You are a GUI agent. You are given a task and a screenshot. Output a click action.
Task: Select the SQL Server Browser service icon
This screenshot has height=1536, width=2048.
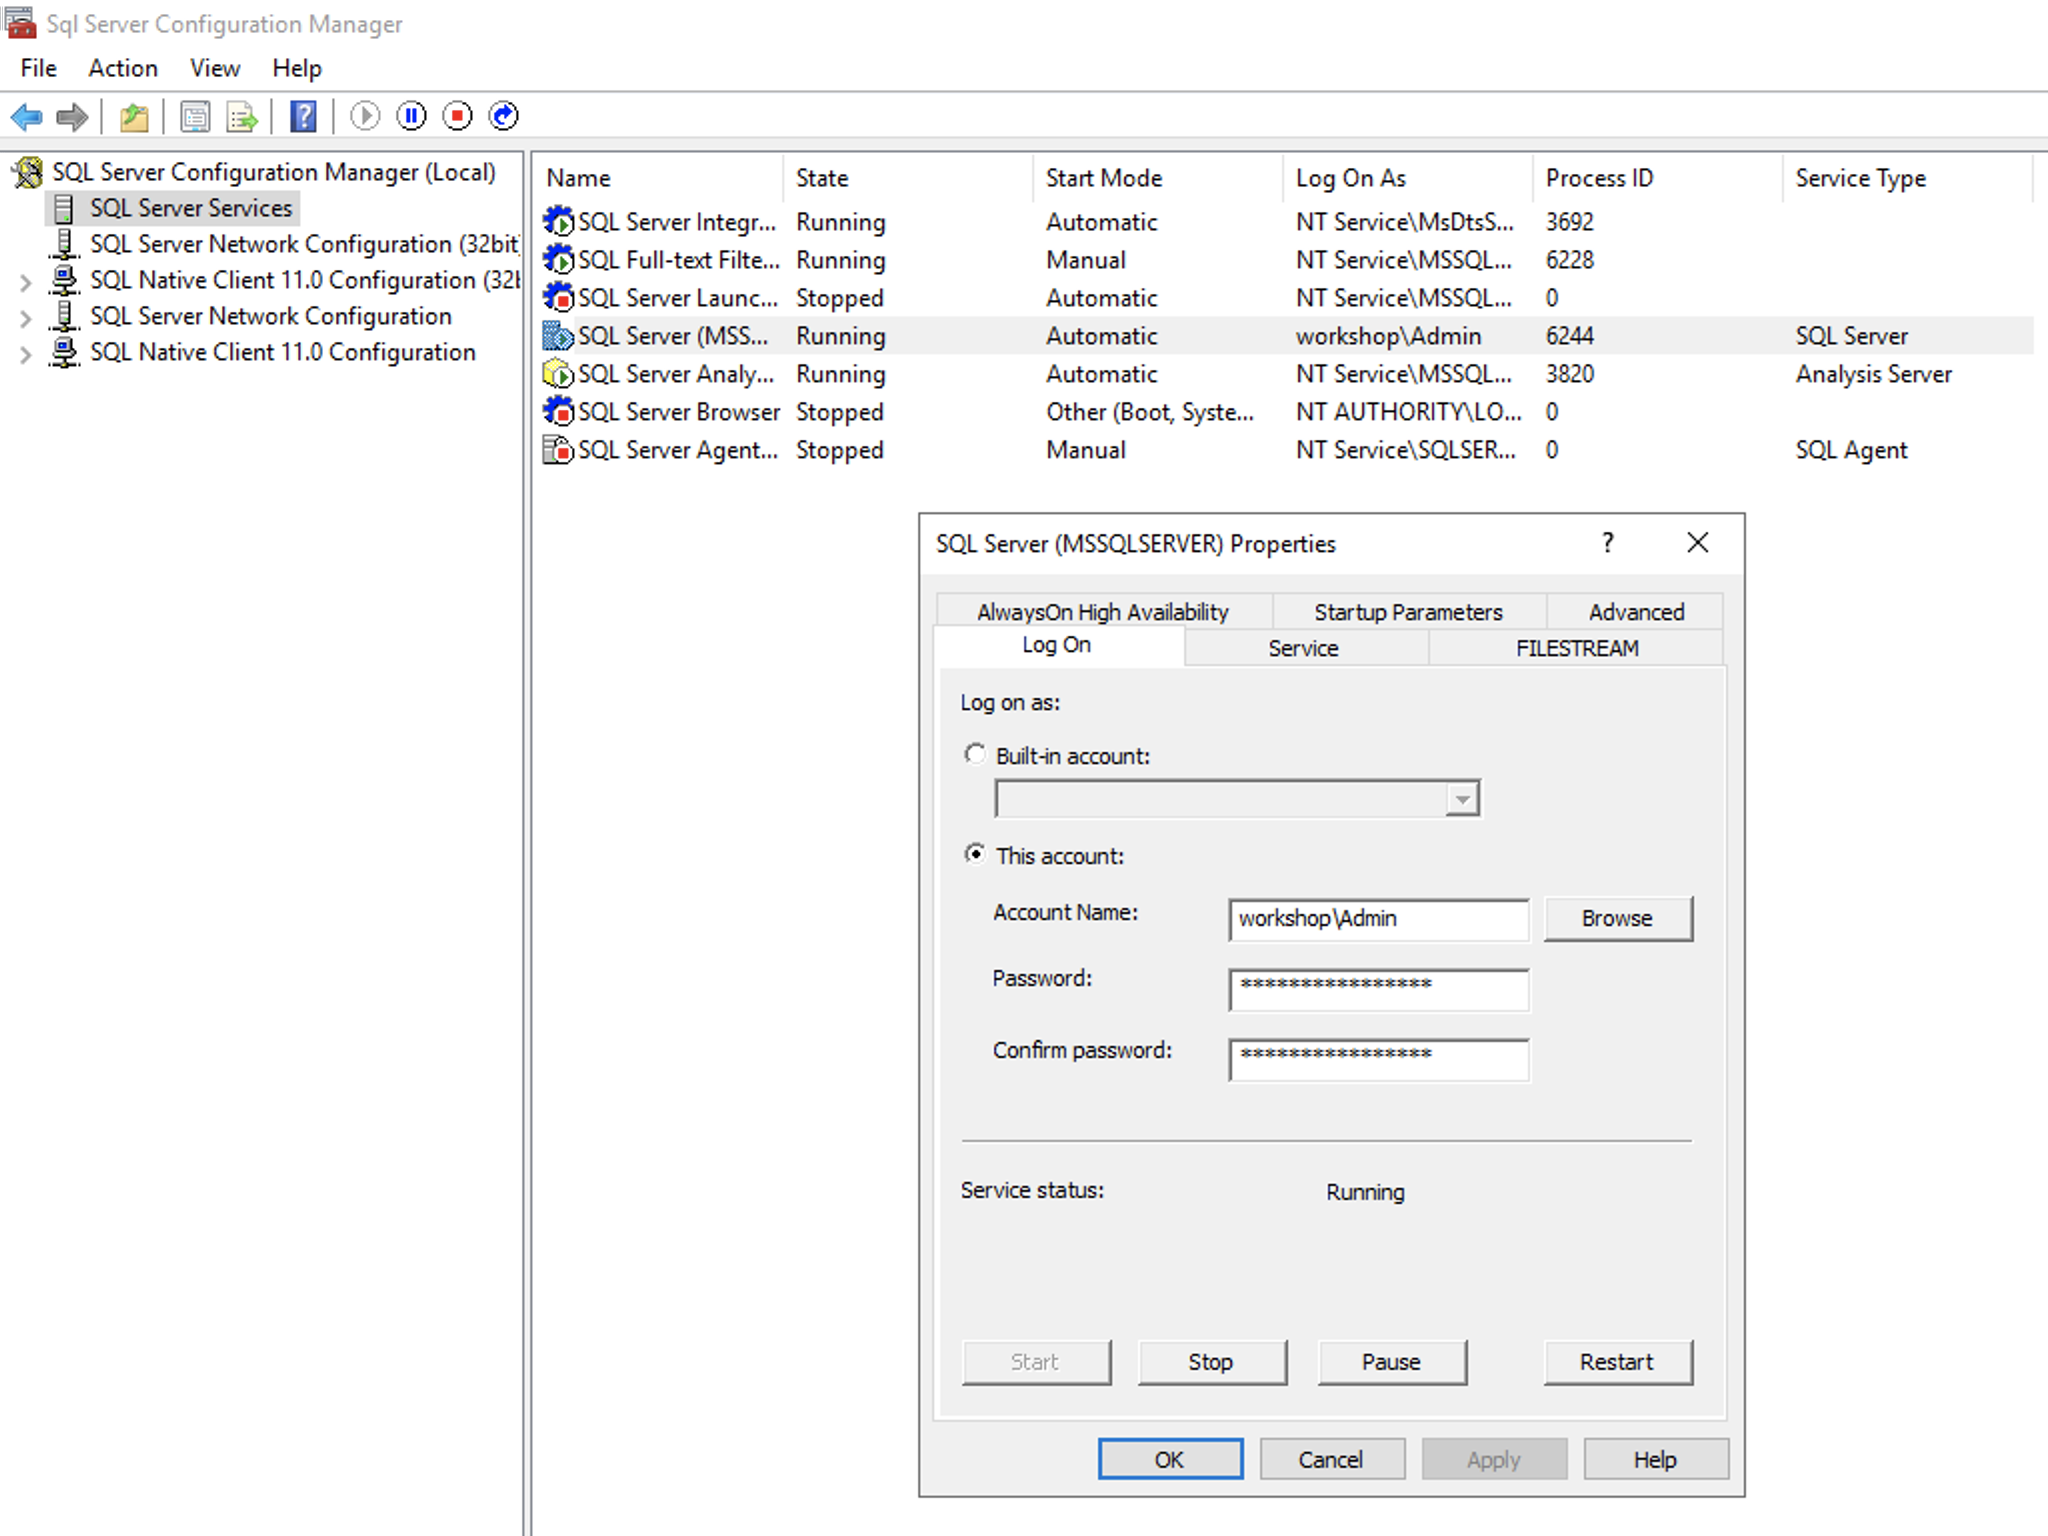(x=558, y=411)
